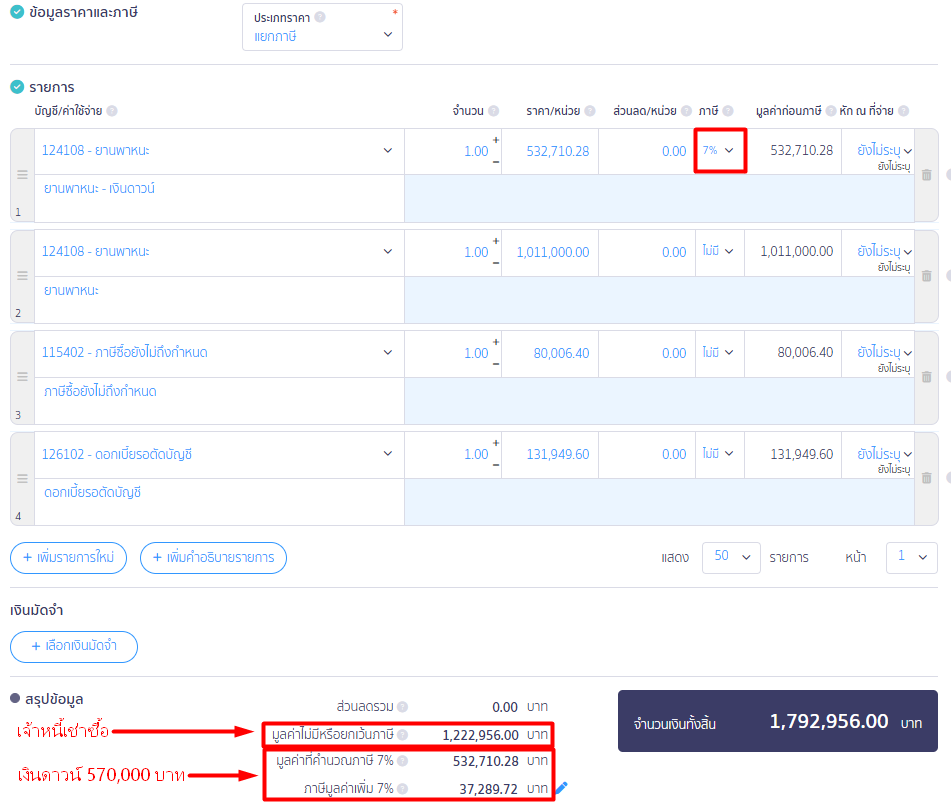Click trash icon on row 3
Screen dimensions: 951x803
(926, 377)
